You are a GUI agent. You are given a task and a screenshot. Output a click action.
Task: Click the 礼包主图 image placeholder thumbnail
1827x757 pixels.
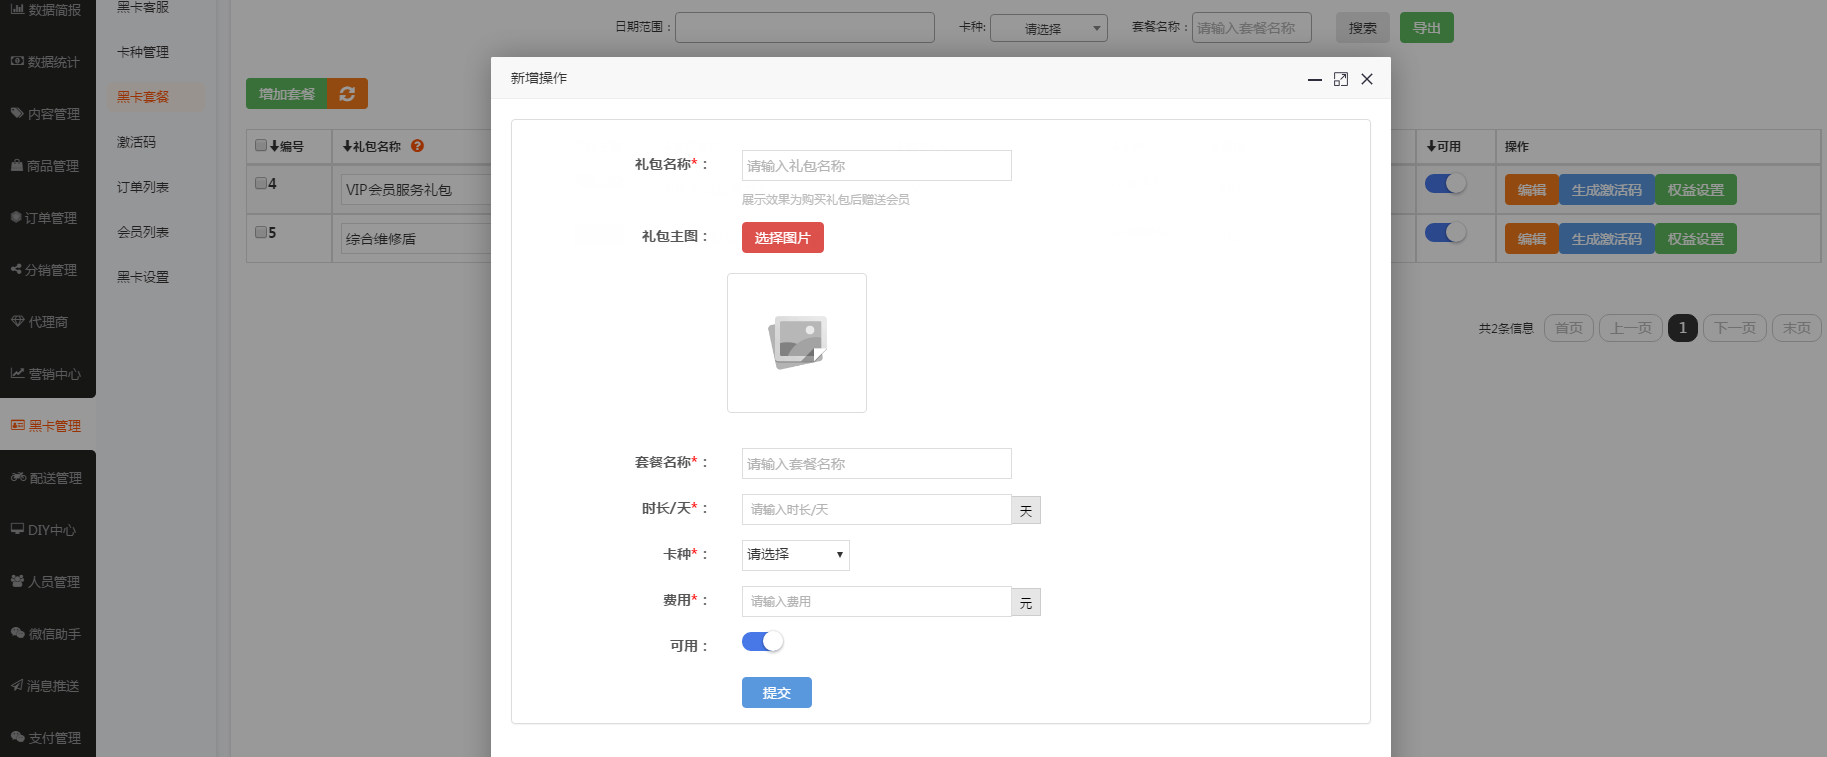click(796, 343)
